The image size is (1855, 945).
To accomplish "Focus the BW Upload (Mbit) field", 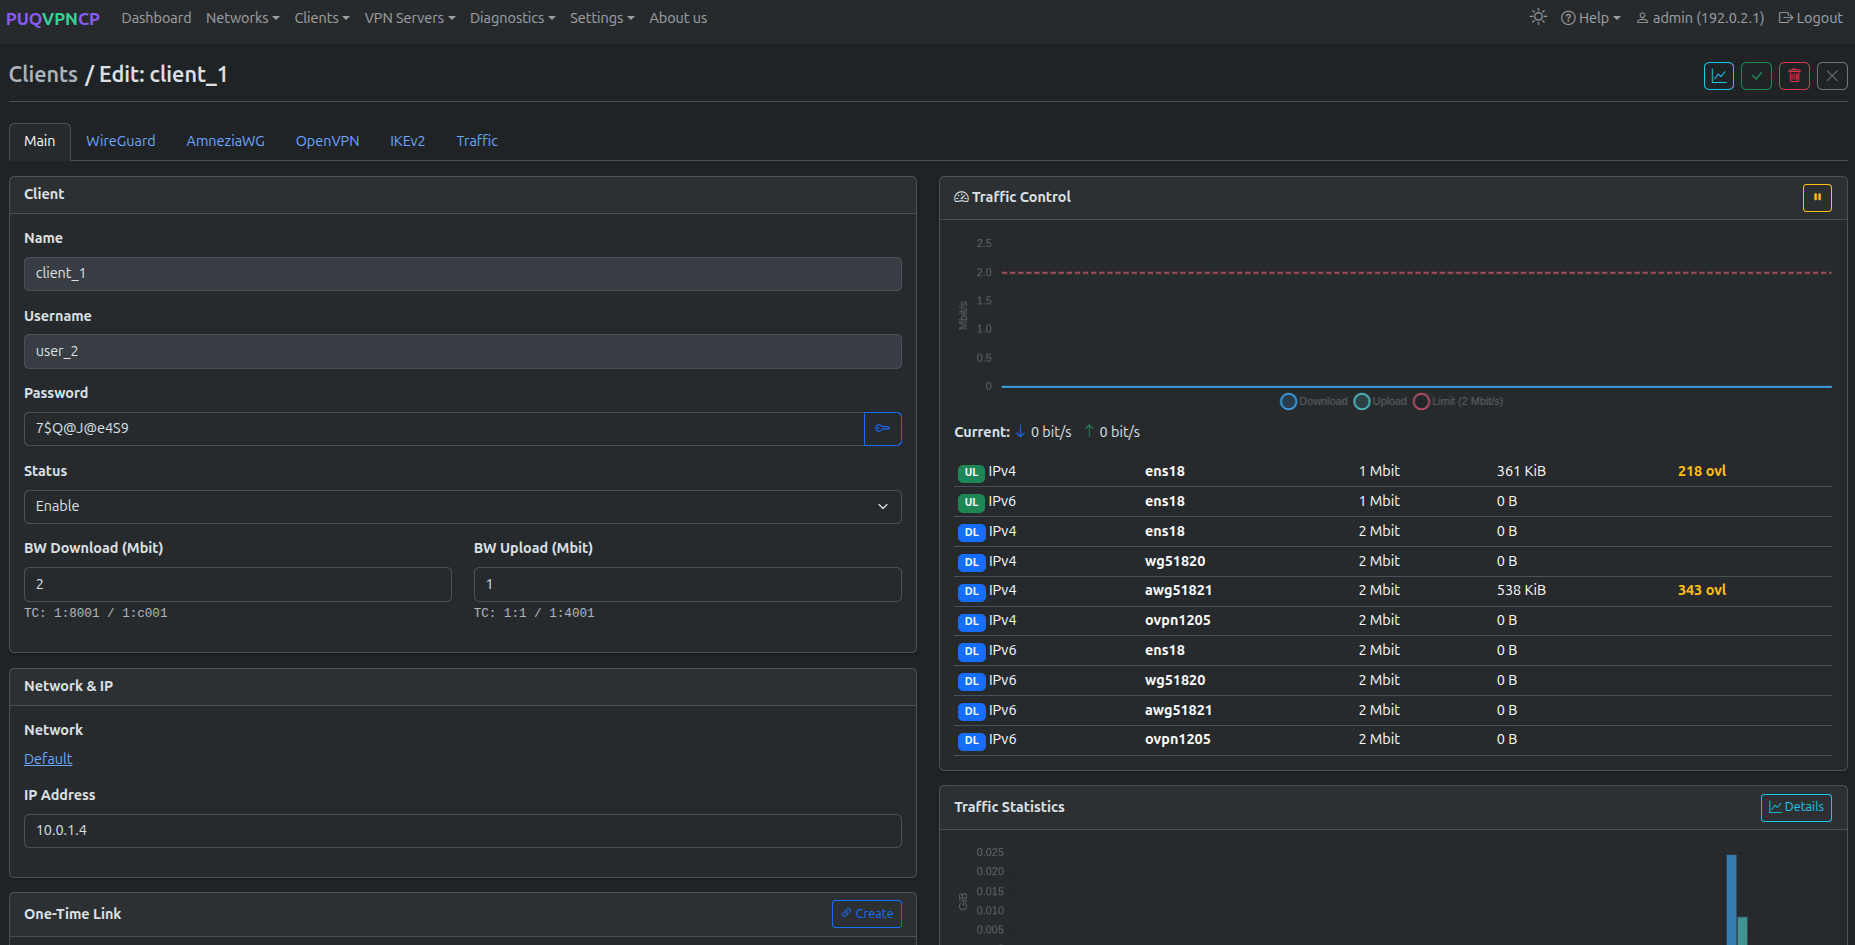I will click(x=688, y=585).
